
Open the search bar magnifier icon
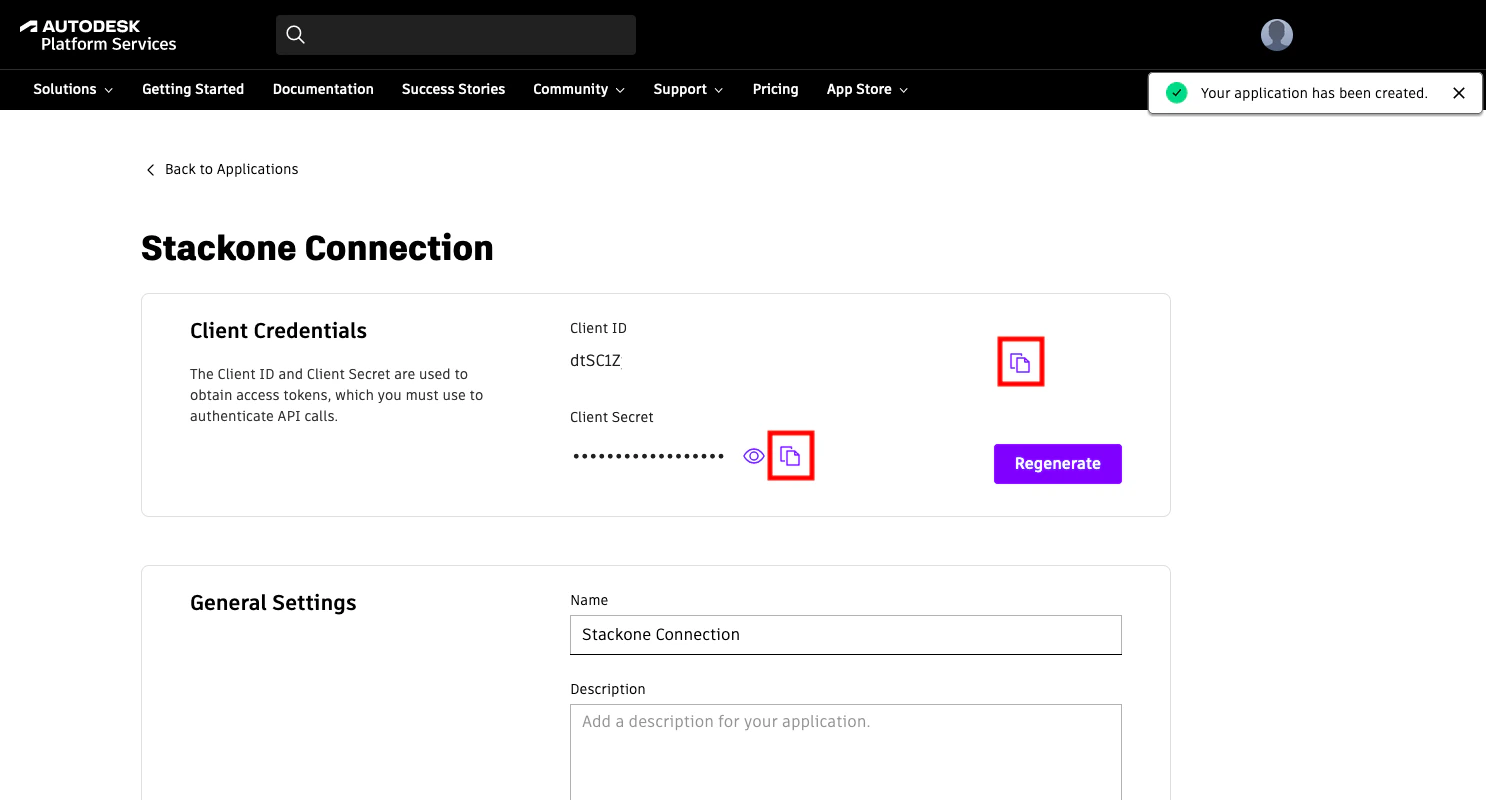tap(295, 34)
